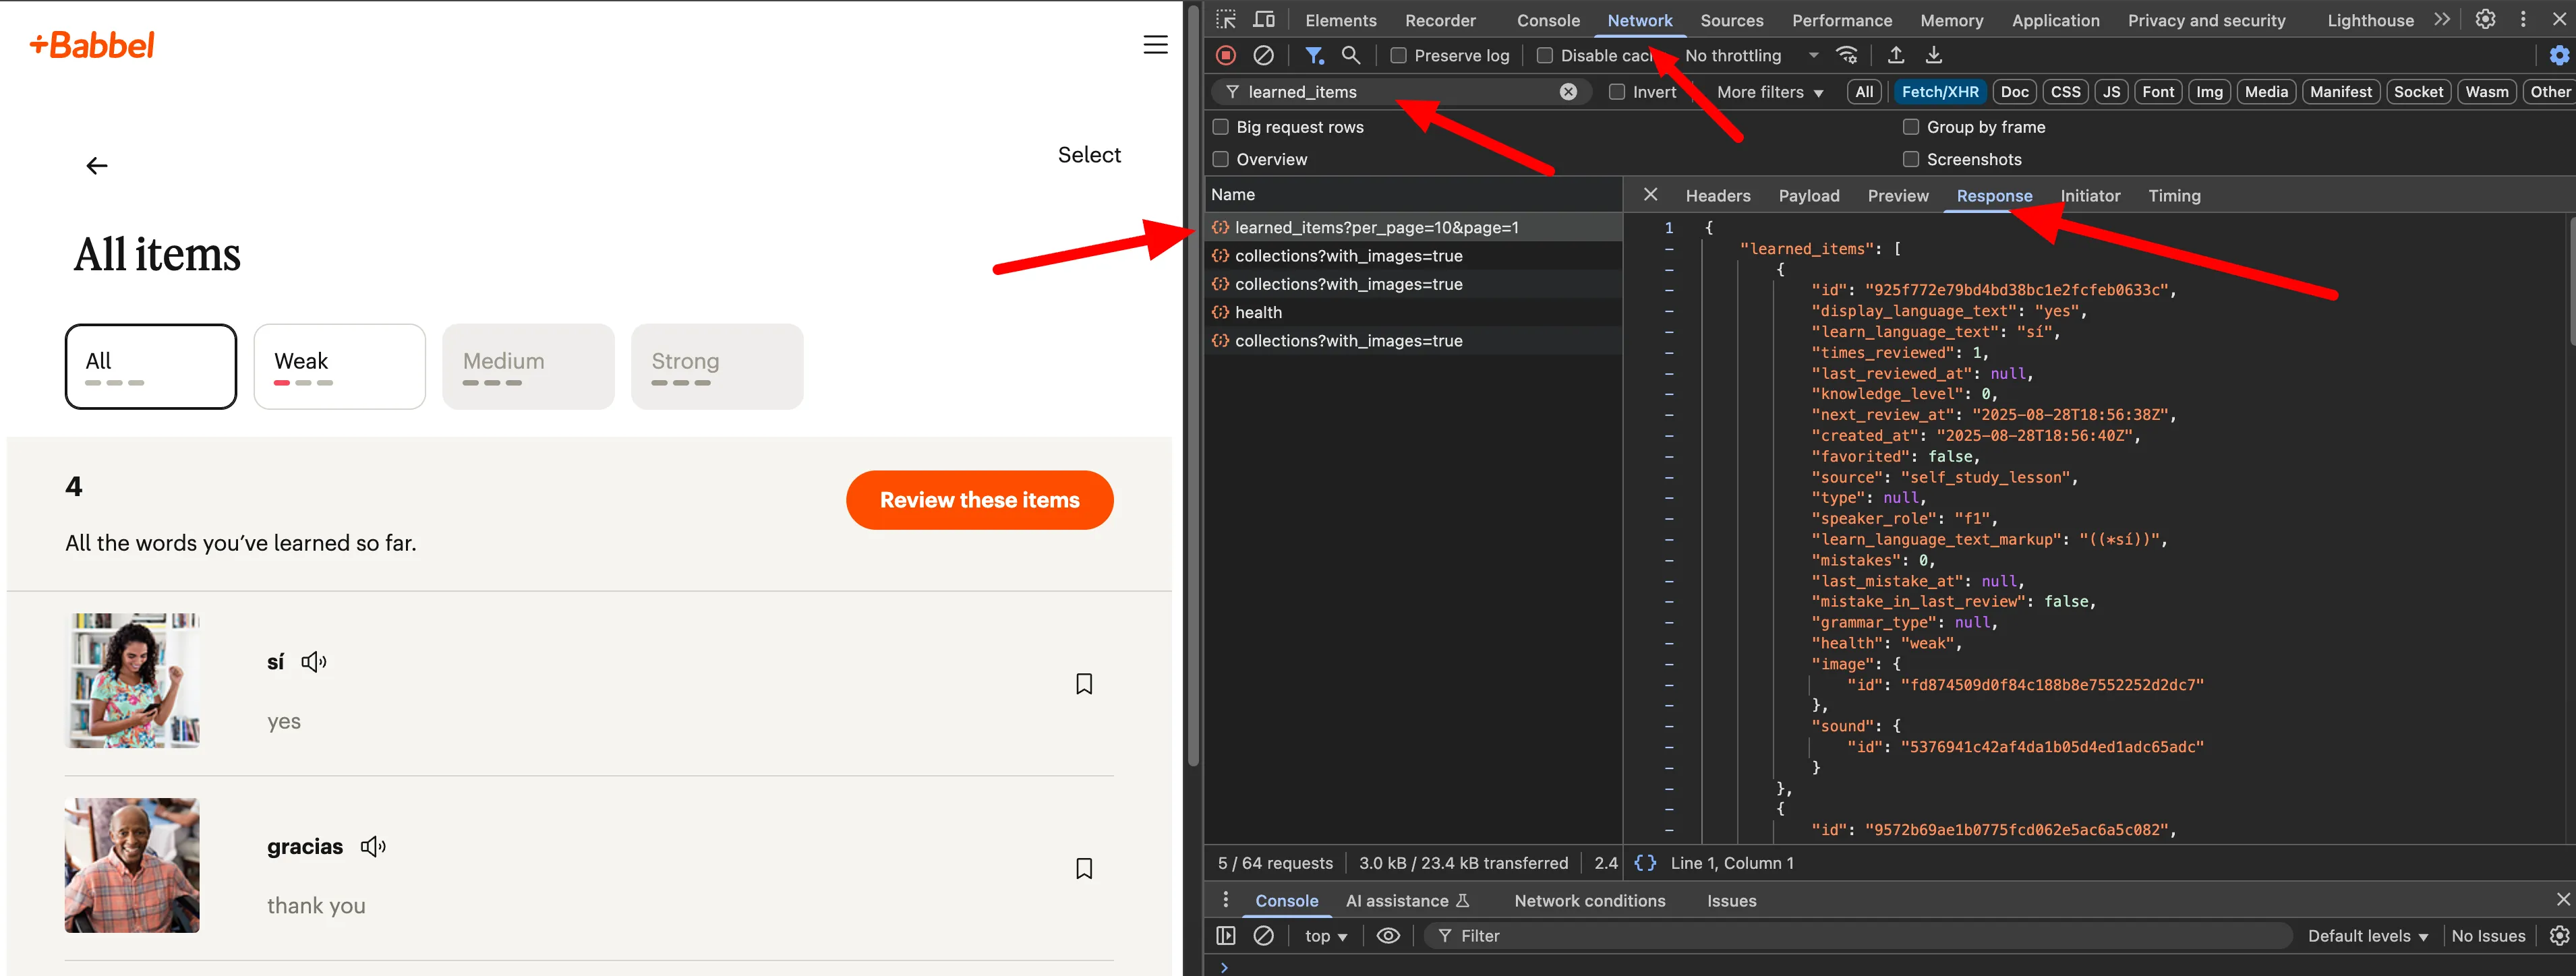The height and width of the screenshot is (976, 2576).
Task: Switch to the Preview tab
Action: (x=1897, y=196)
